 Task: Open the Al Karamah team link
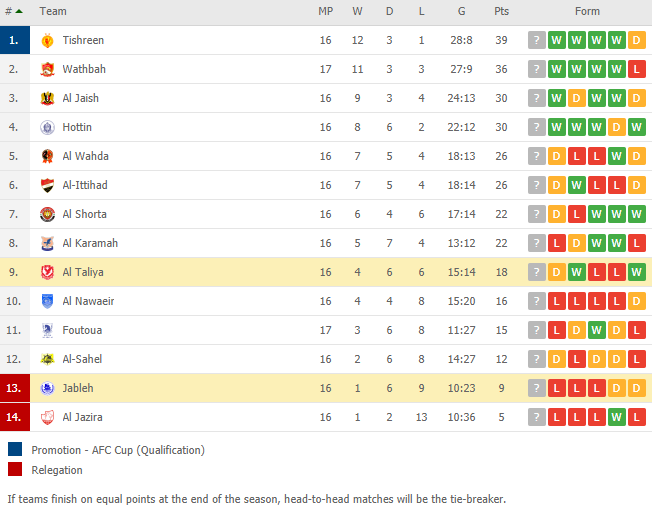(x=90, y=243)
